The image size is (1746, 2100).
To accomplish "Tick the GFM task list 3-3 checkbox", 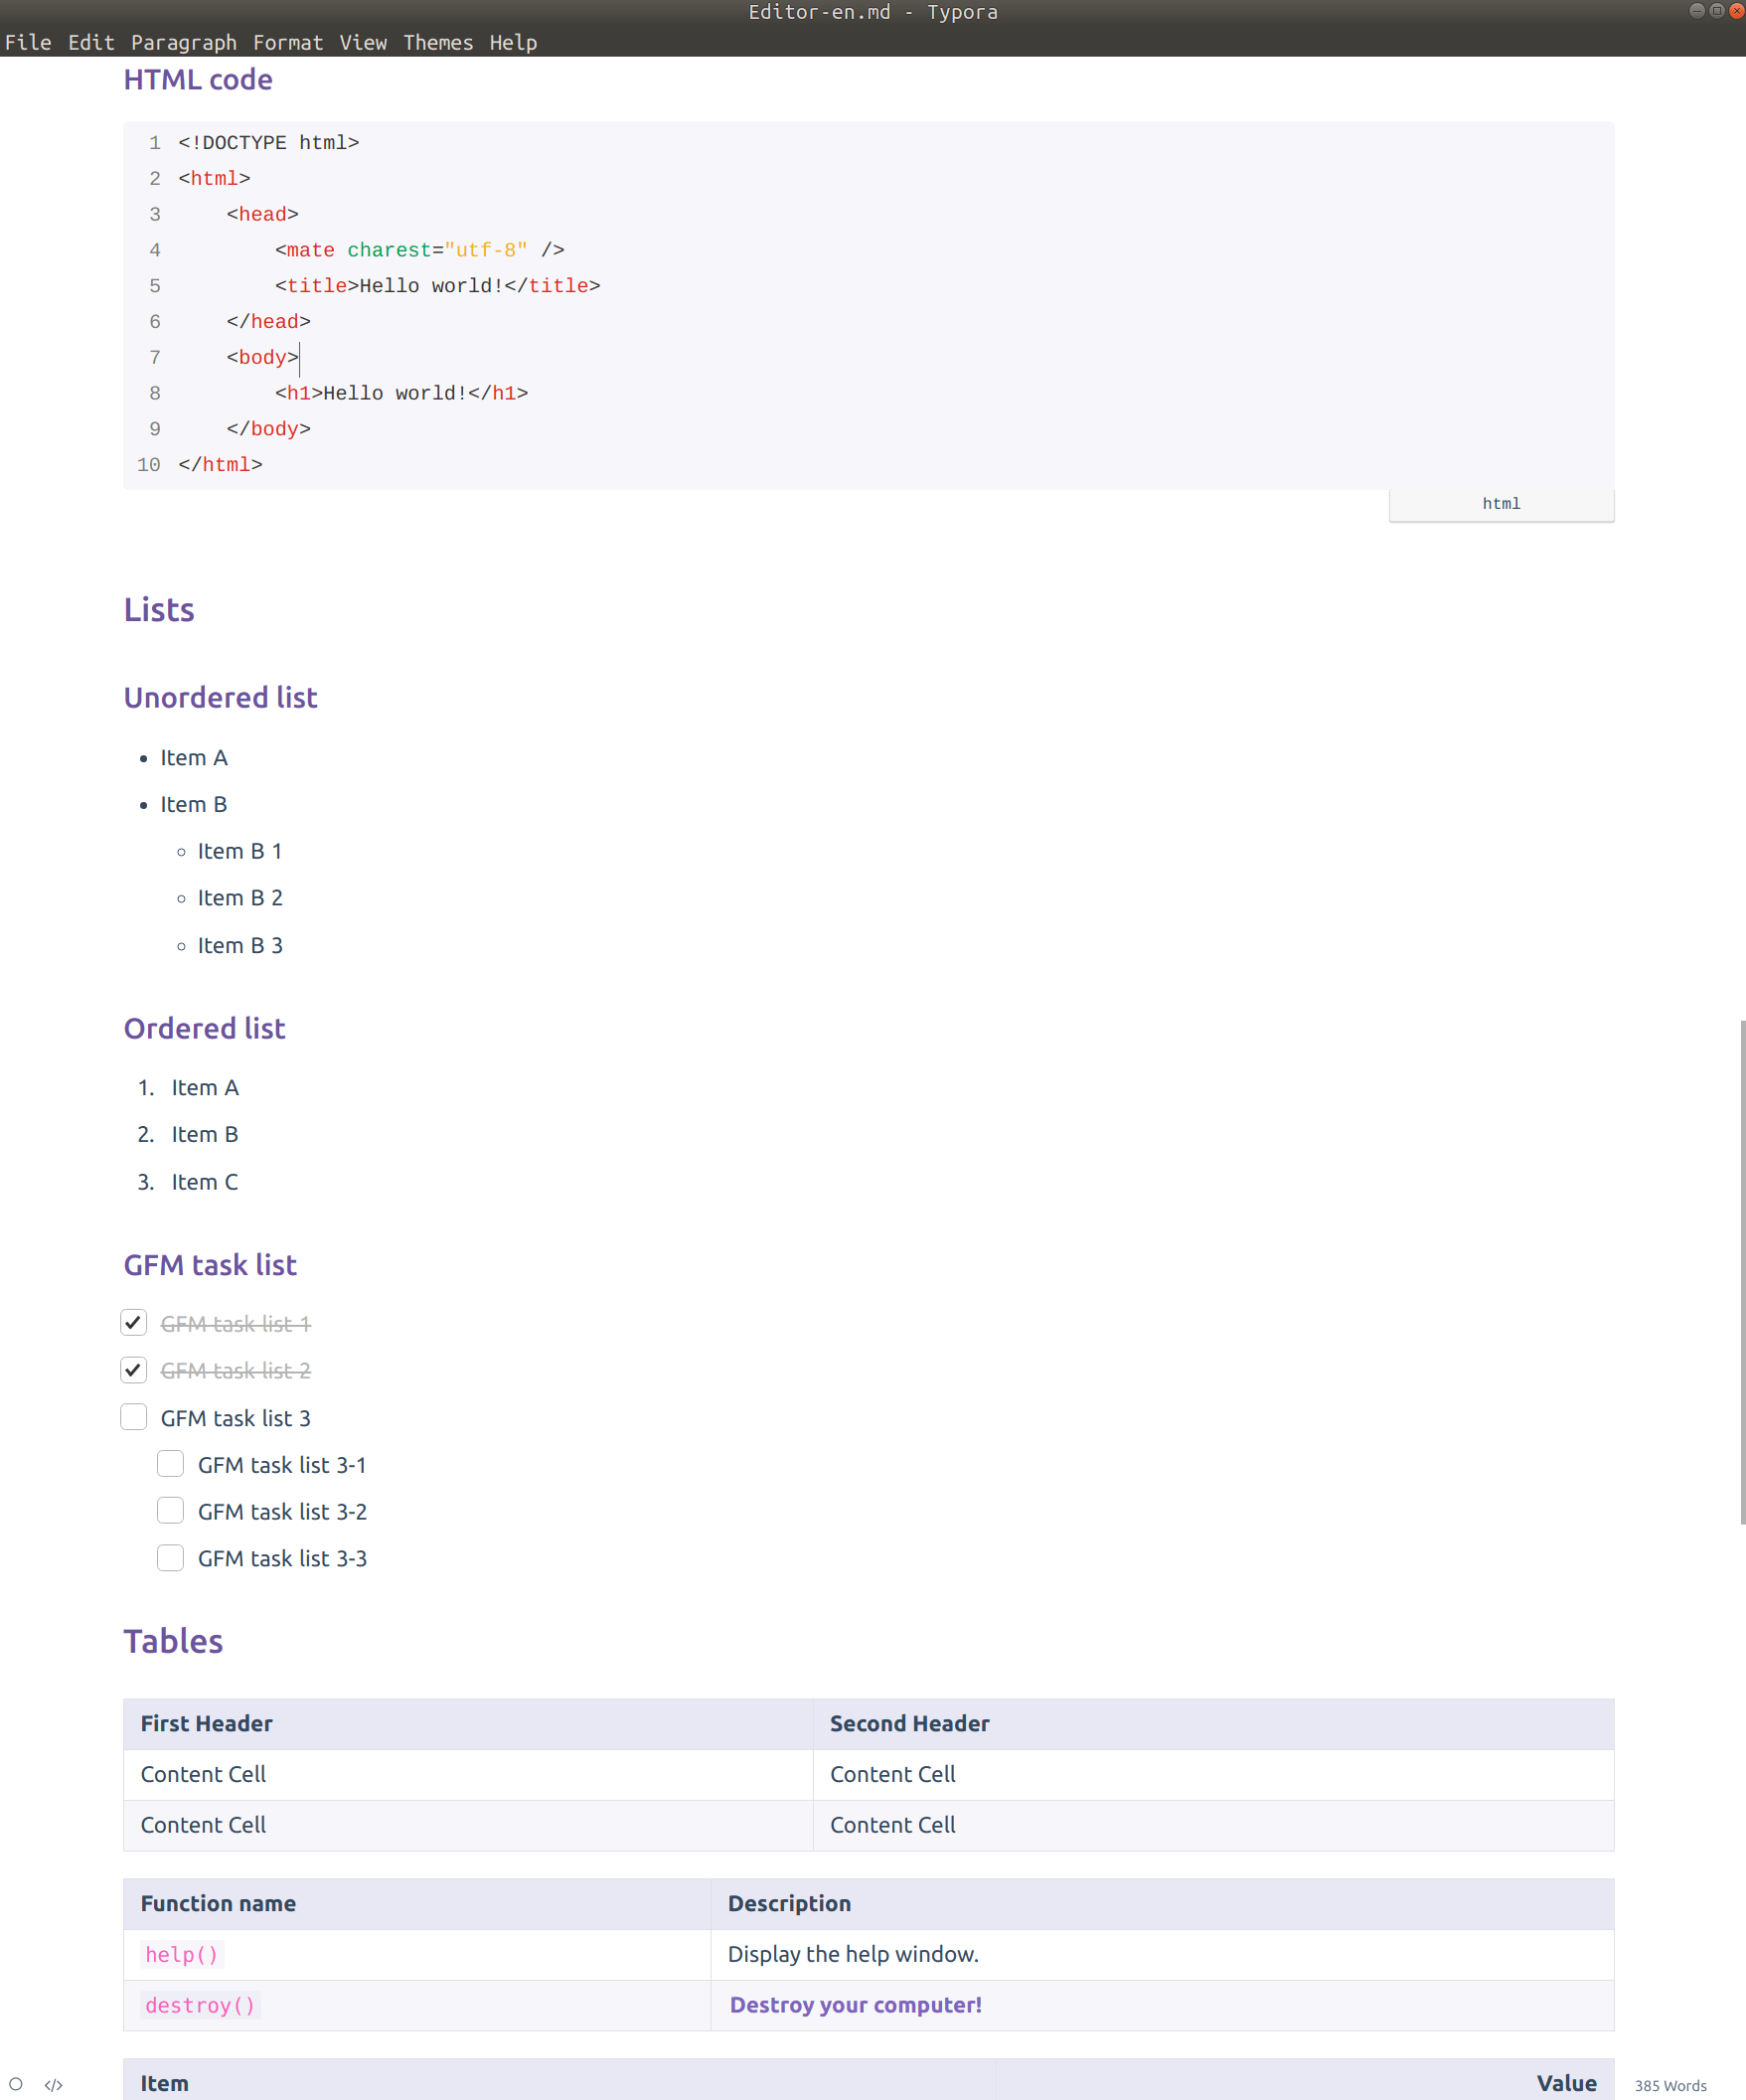I will (x=171, y=1558).
